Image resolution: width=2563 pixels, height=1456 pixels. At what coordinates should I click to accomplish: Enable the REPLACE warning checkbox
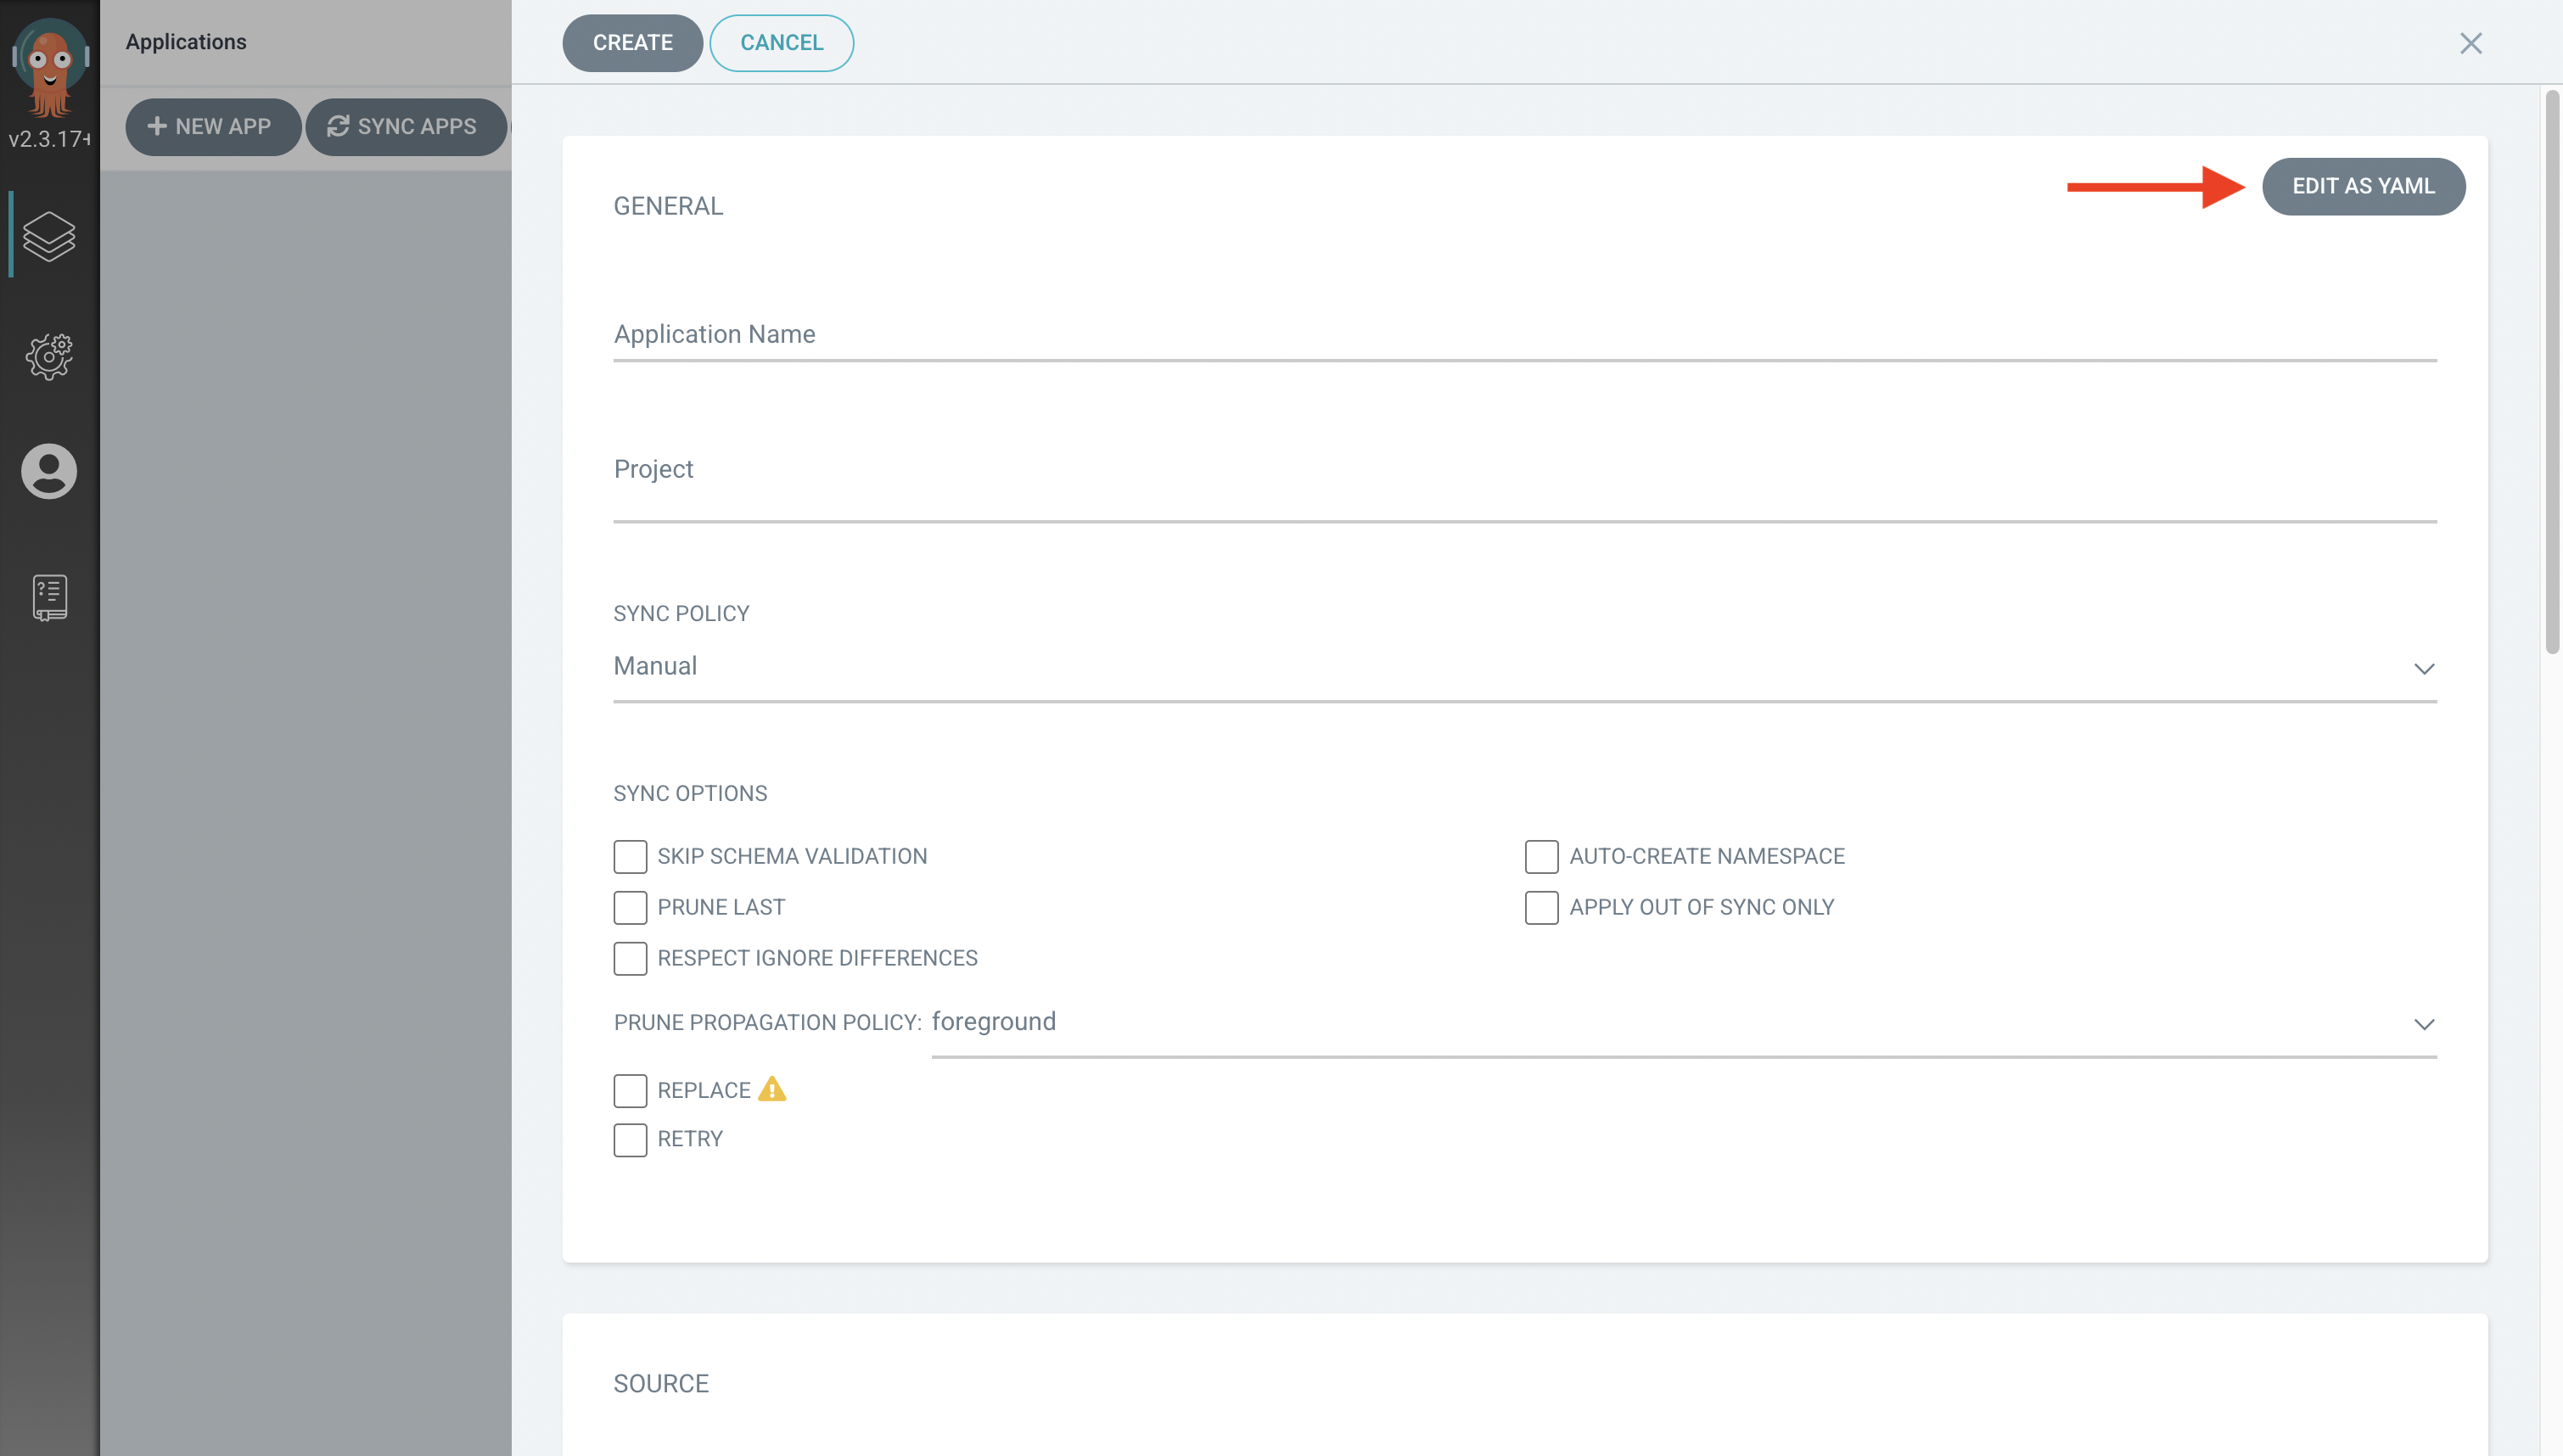click(631, 1089)
